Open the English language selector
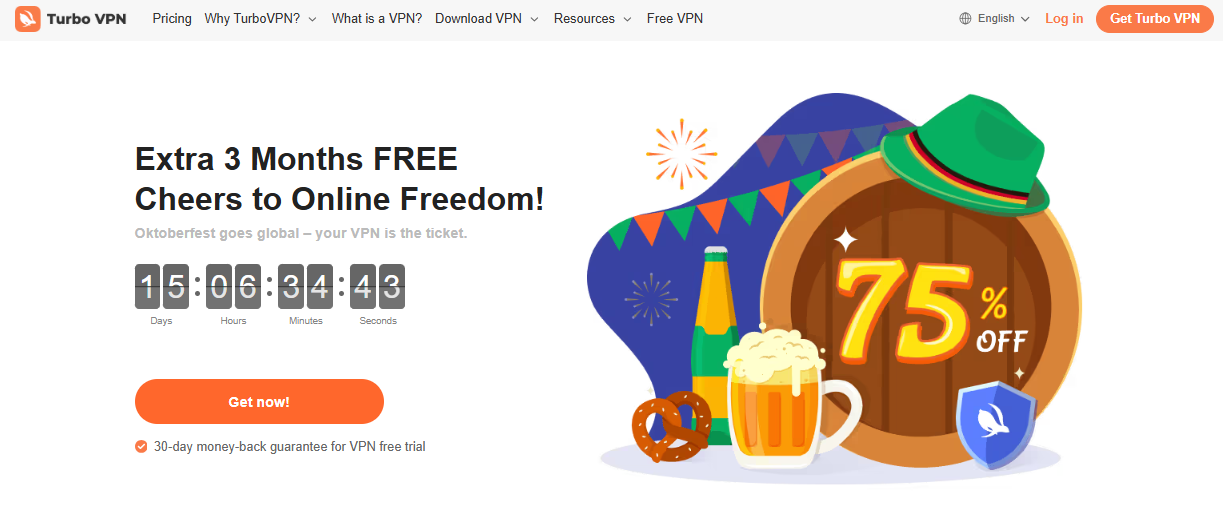Image resolution: width=1223 pixels, height=515 pixels. [994, 19]
